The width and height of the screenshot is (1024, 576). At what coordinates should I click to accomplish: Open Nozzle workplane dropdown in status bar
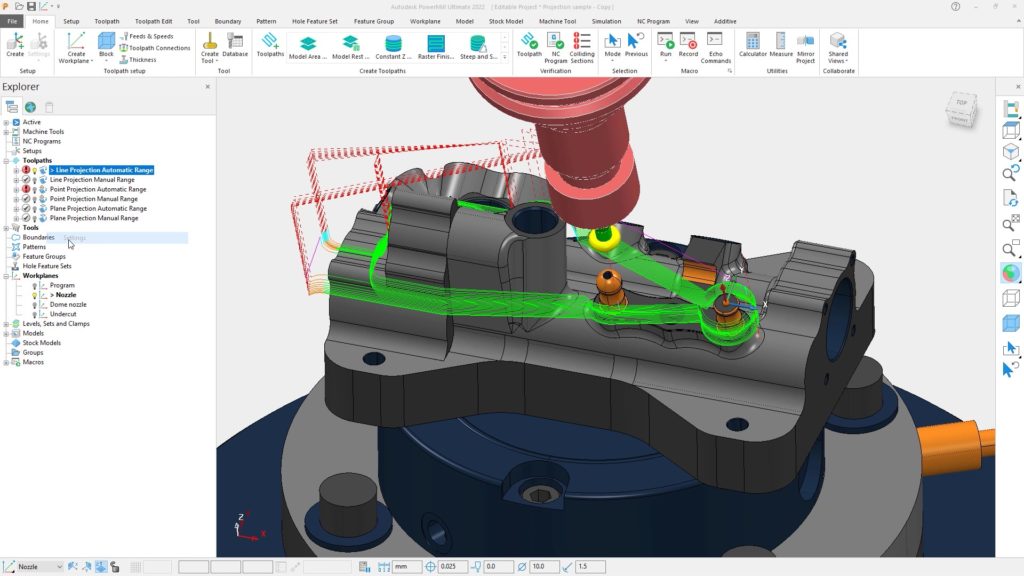pyautogui.click(x=59, y=567)
